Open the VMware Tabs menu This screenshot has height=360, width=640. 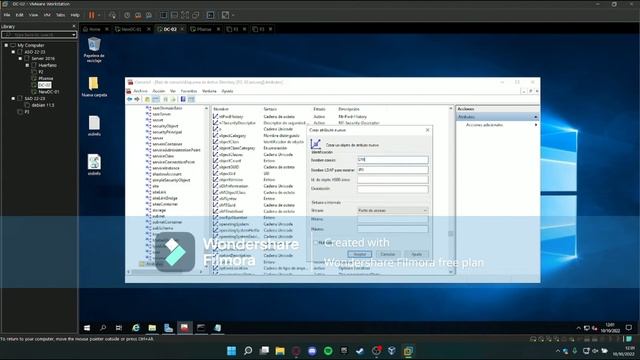pyautogui.click(x=60, y=15)
